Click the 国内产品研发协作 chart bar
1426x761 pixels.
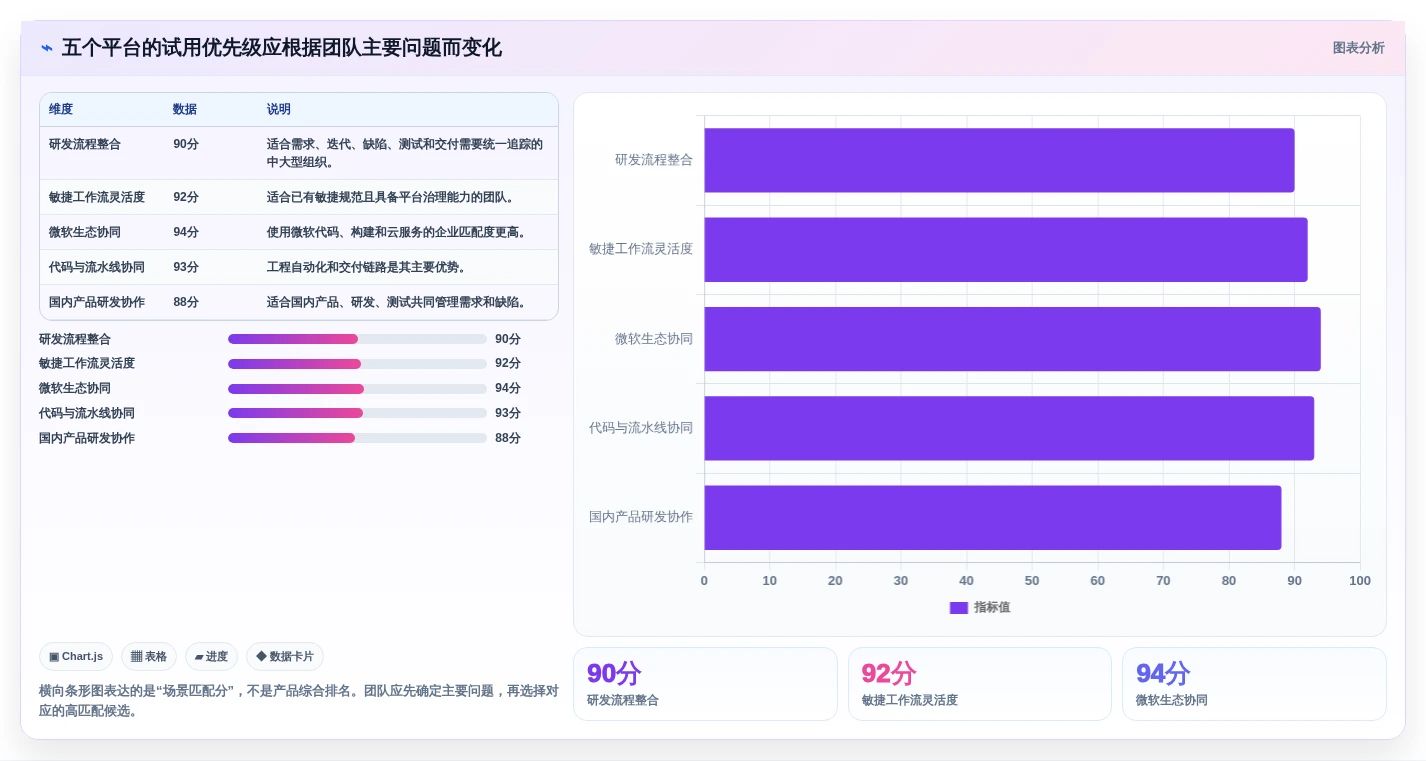coord(993,517)
